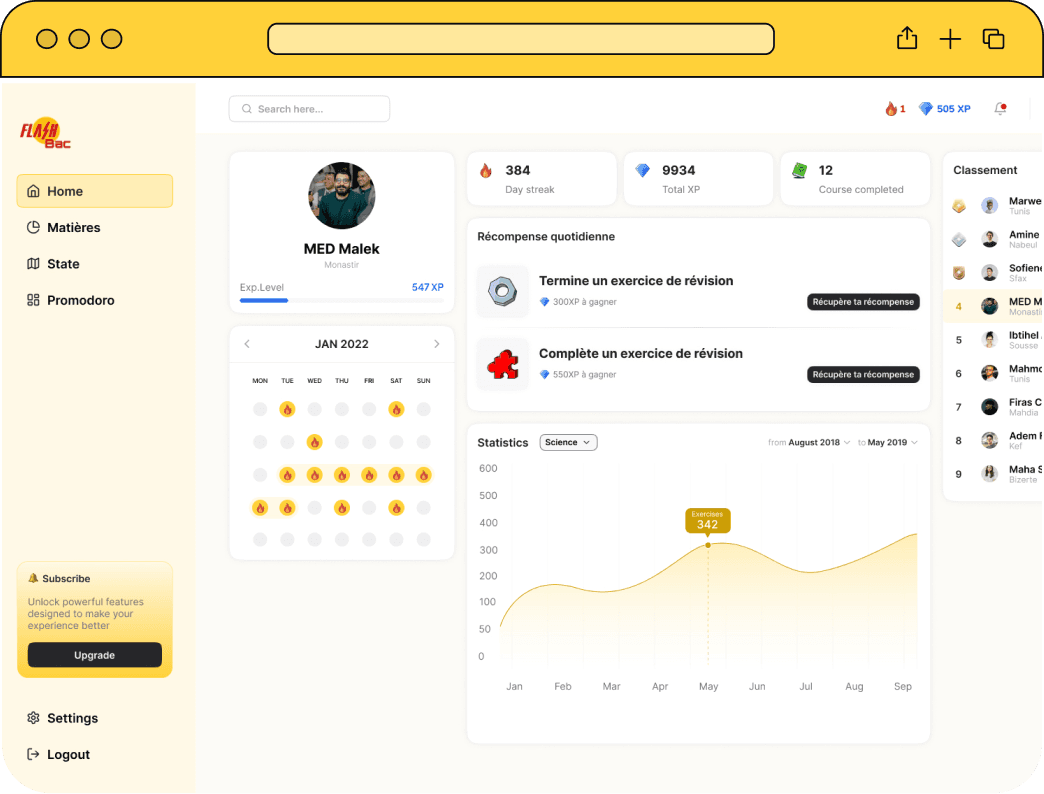Screen dimensions: 1044x794
Task: Click the green book Course completed icon
Action: [800, 171]
